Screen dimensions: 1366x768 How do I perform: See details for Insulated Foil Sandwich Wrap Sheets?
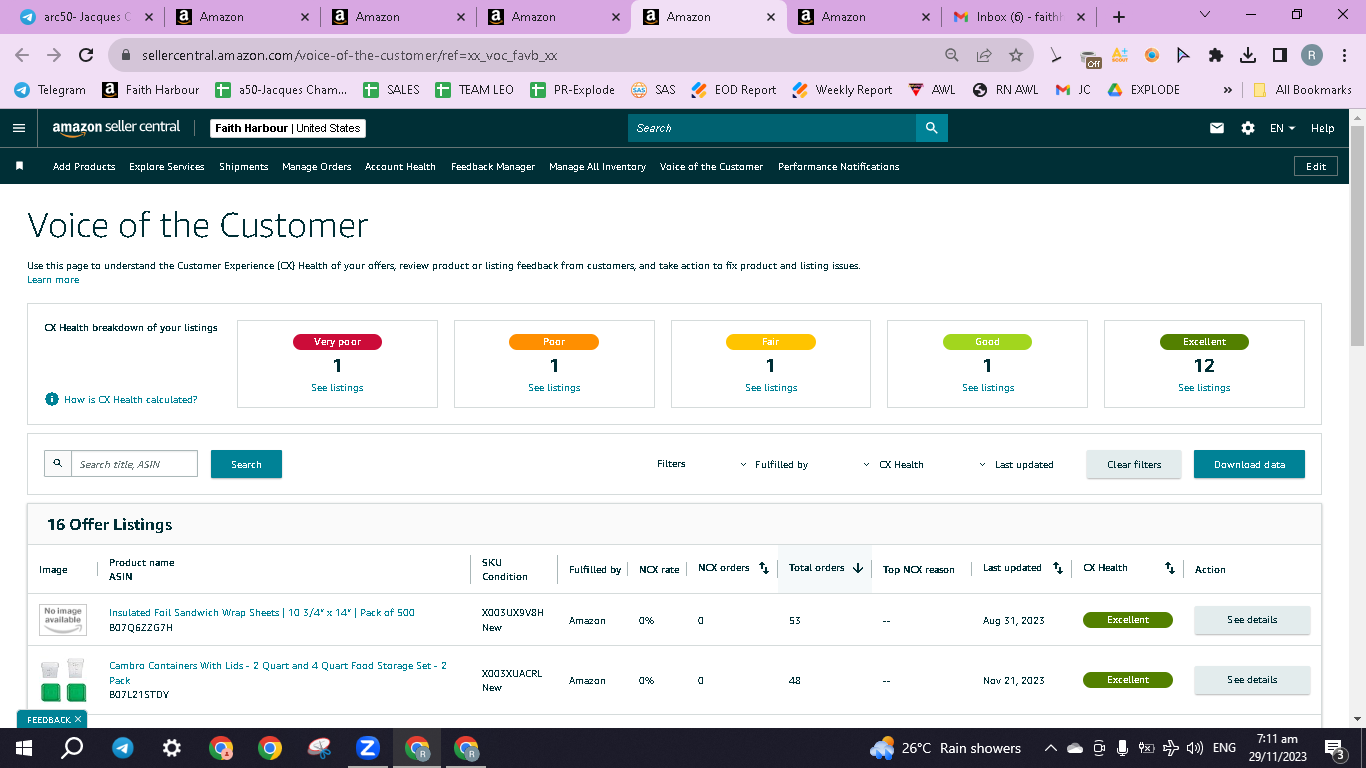(1252, 620)
